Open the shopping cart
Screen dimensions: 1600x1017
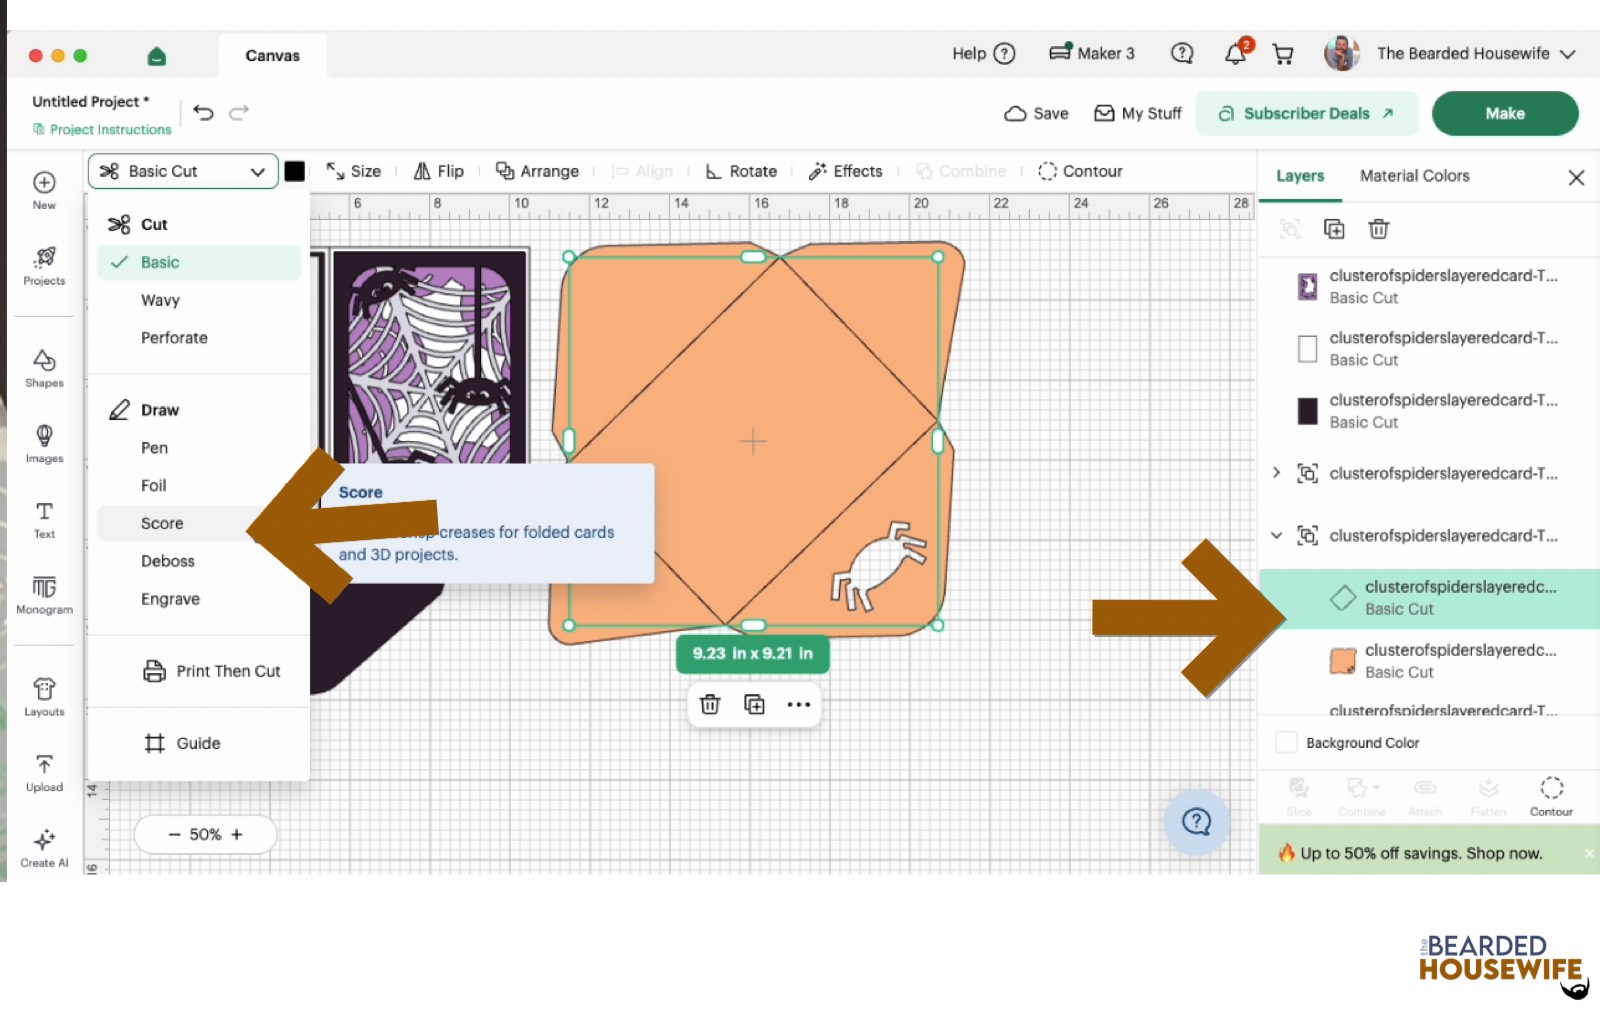(1283, 54)
